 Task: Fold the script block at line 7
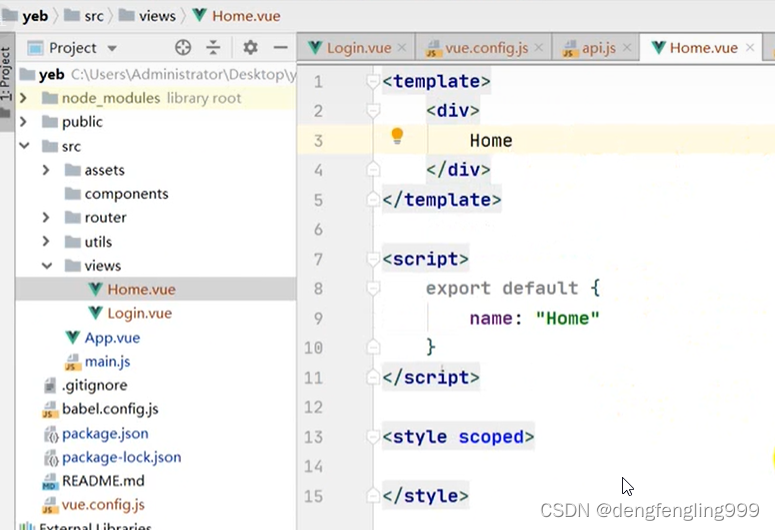(373, 259)
